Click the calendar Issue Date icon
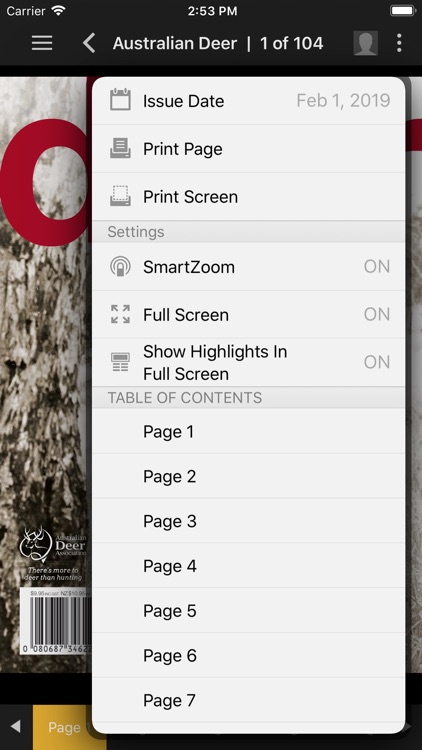Viewport: 422px width, 750px height. click(120, 100)
